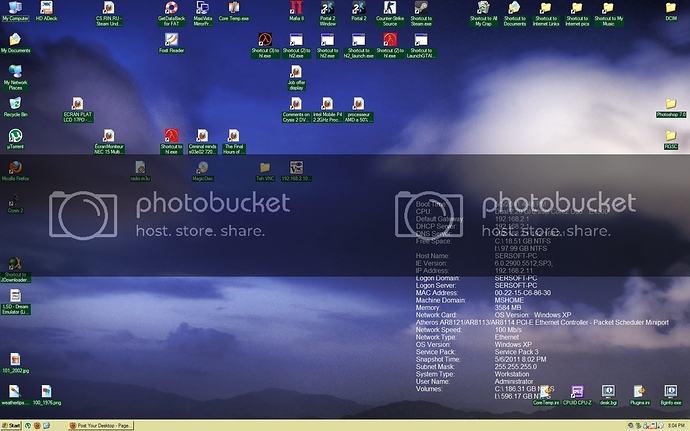
Task: Select the Counter-Strike Source icon
Action: coord(390,9)
